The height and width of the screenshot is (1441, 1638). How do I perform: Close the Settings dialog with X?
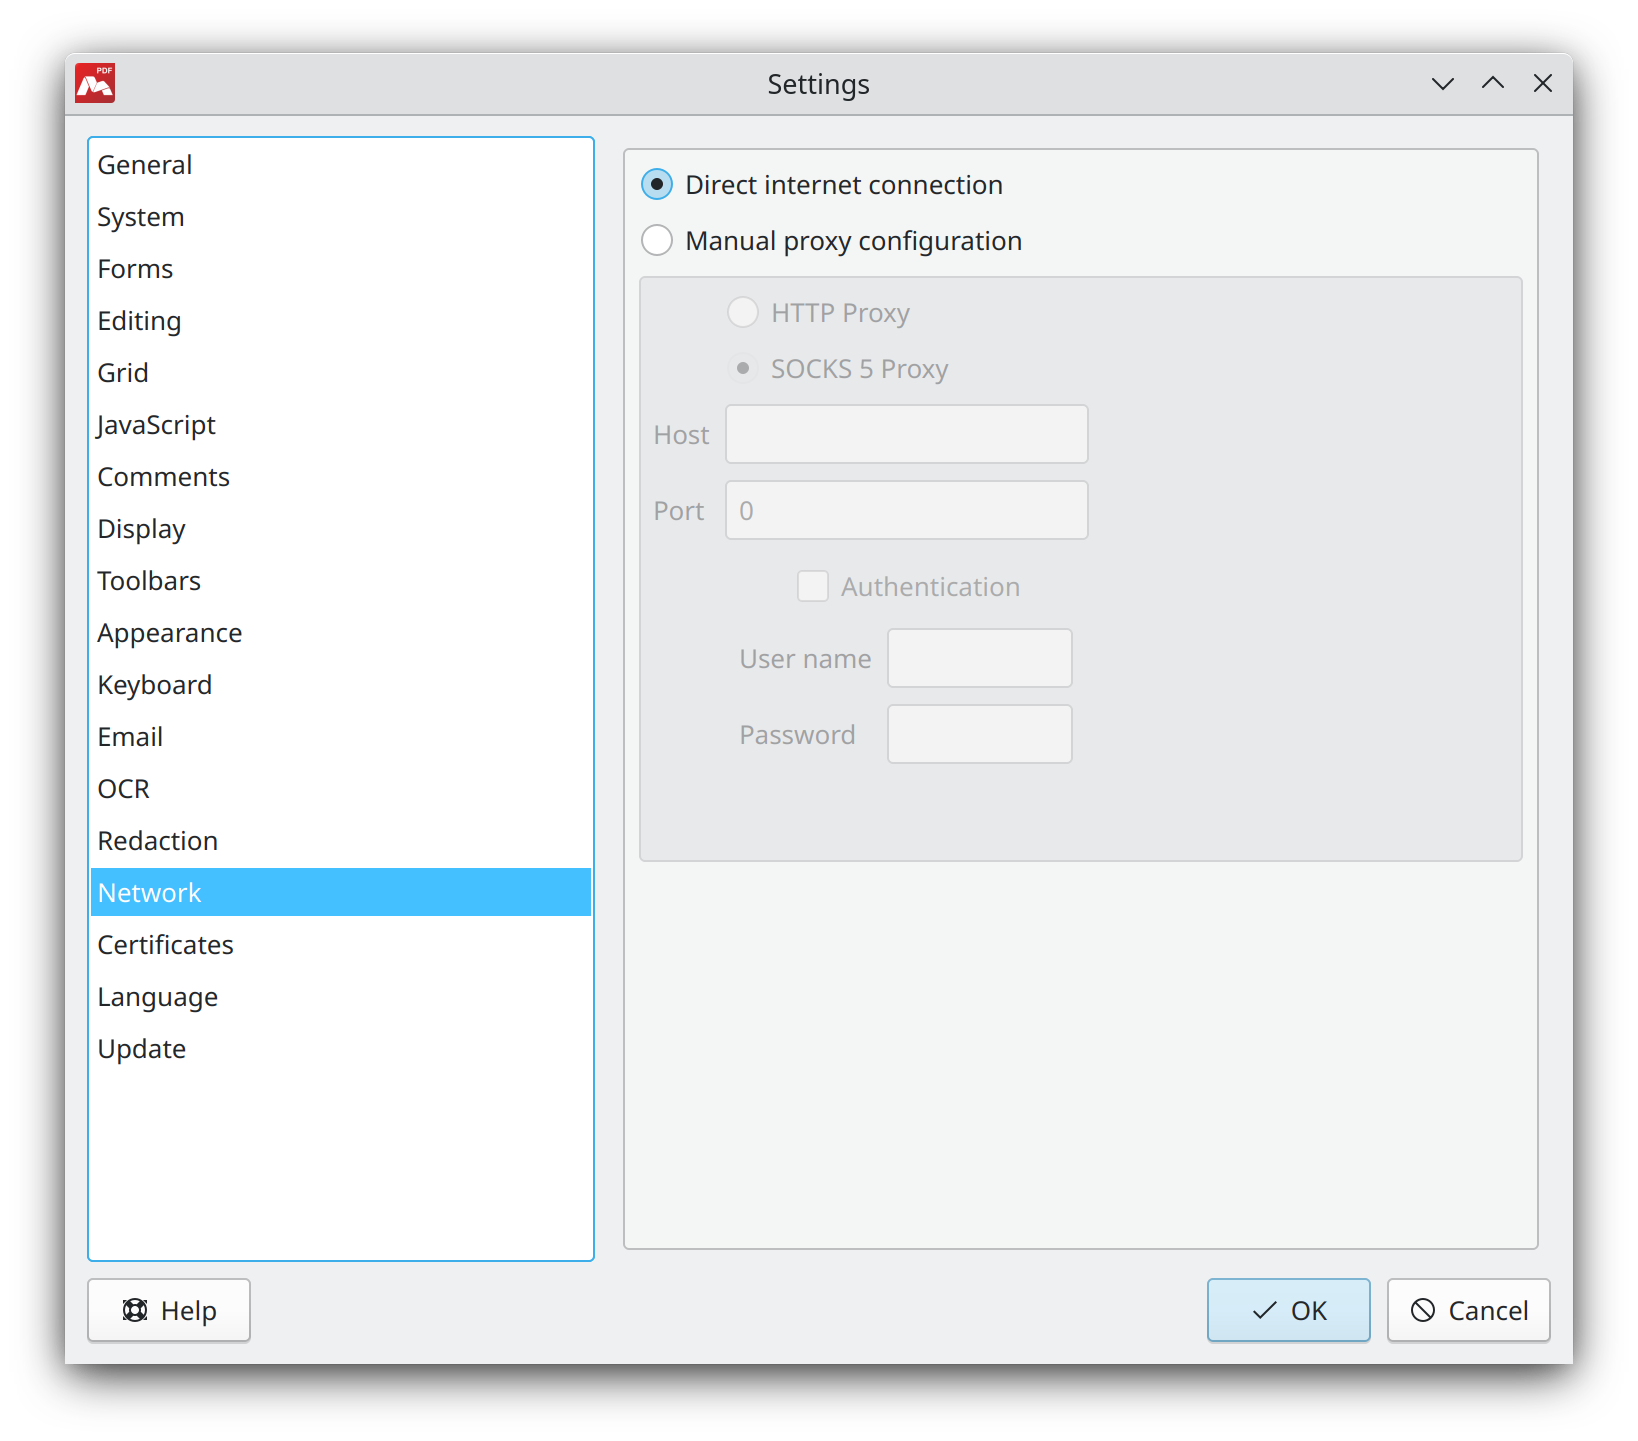[x=1543, y=84]
